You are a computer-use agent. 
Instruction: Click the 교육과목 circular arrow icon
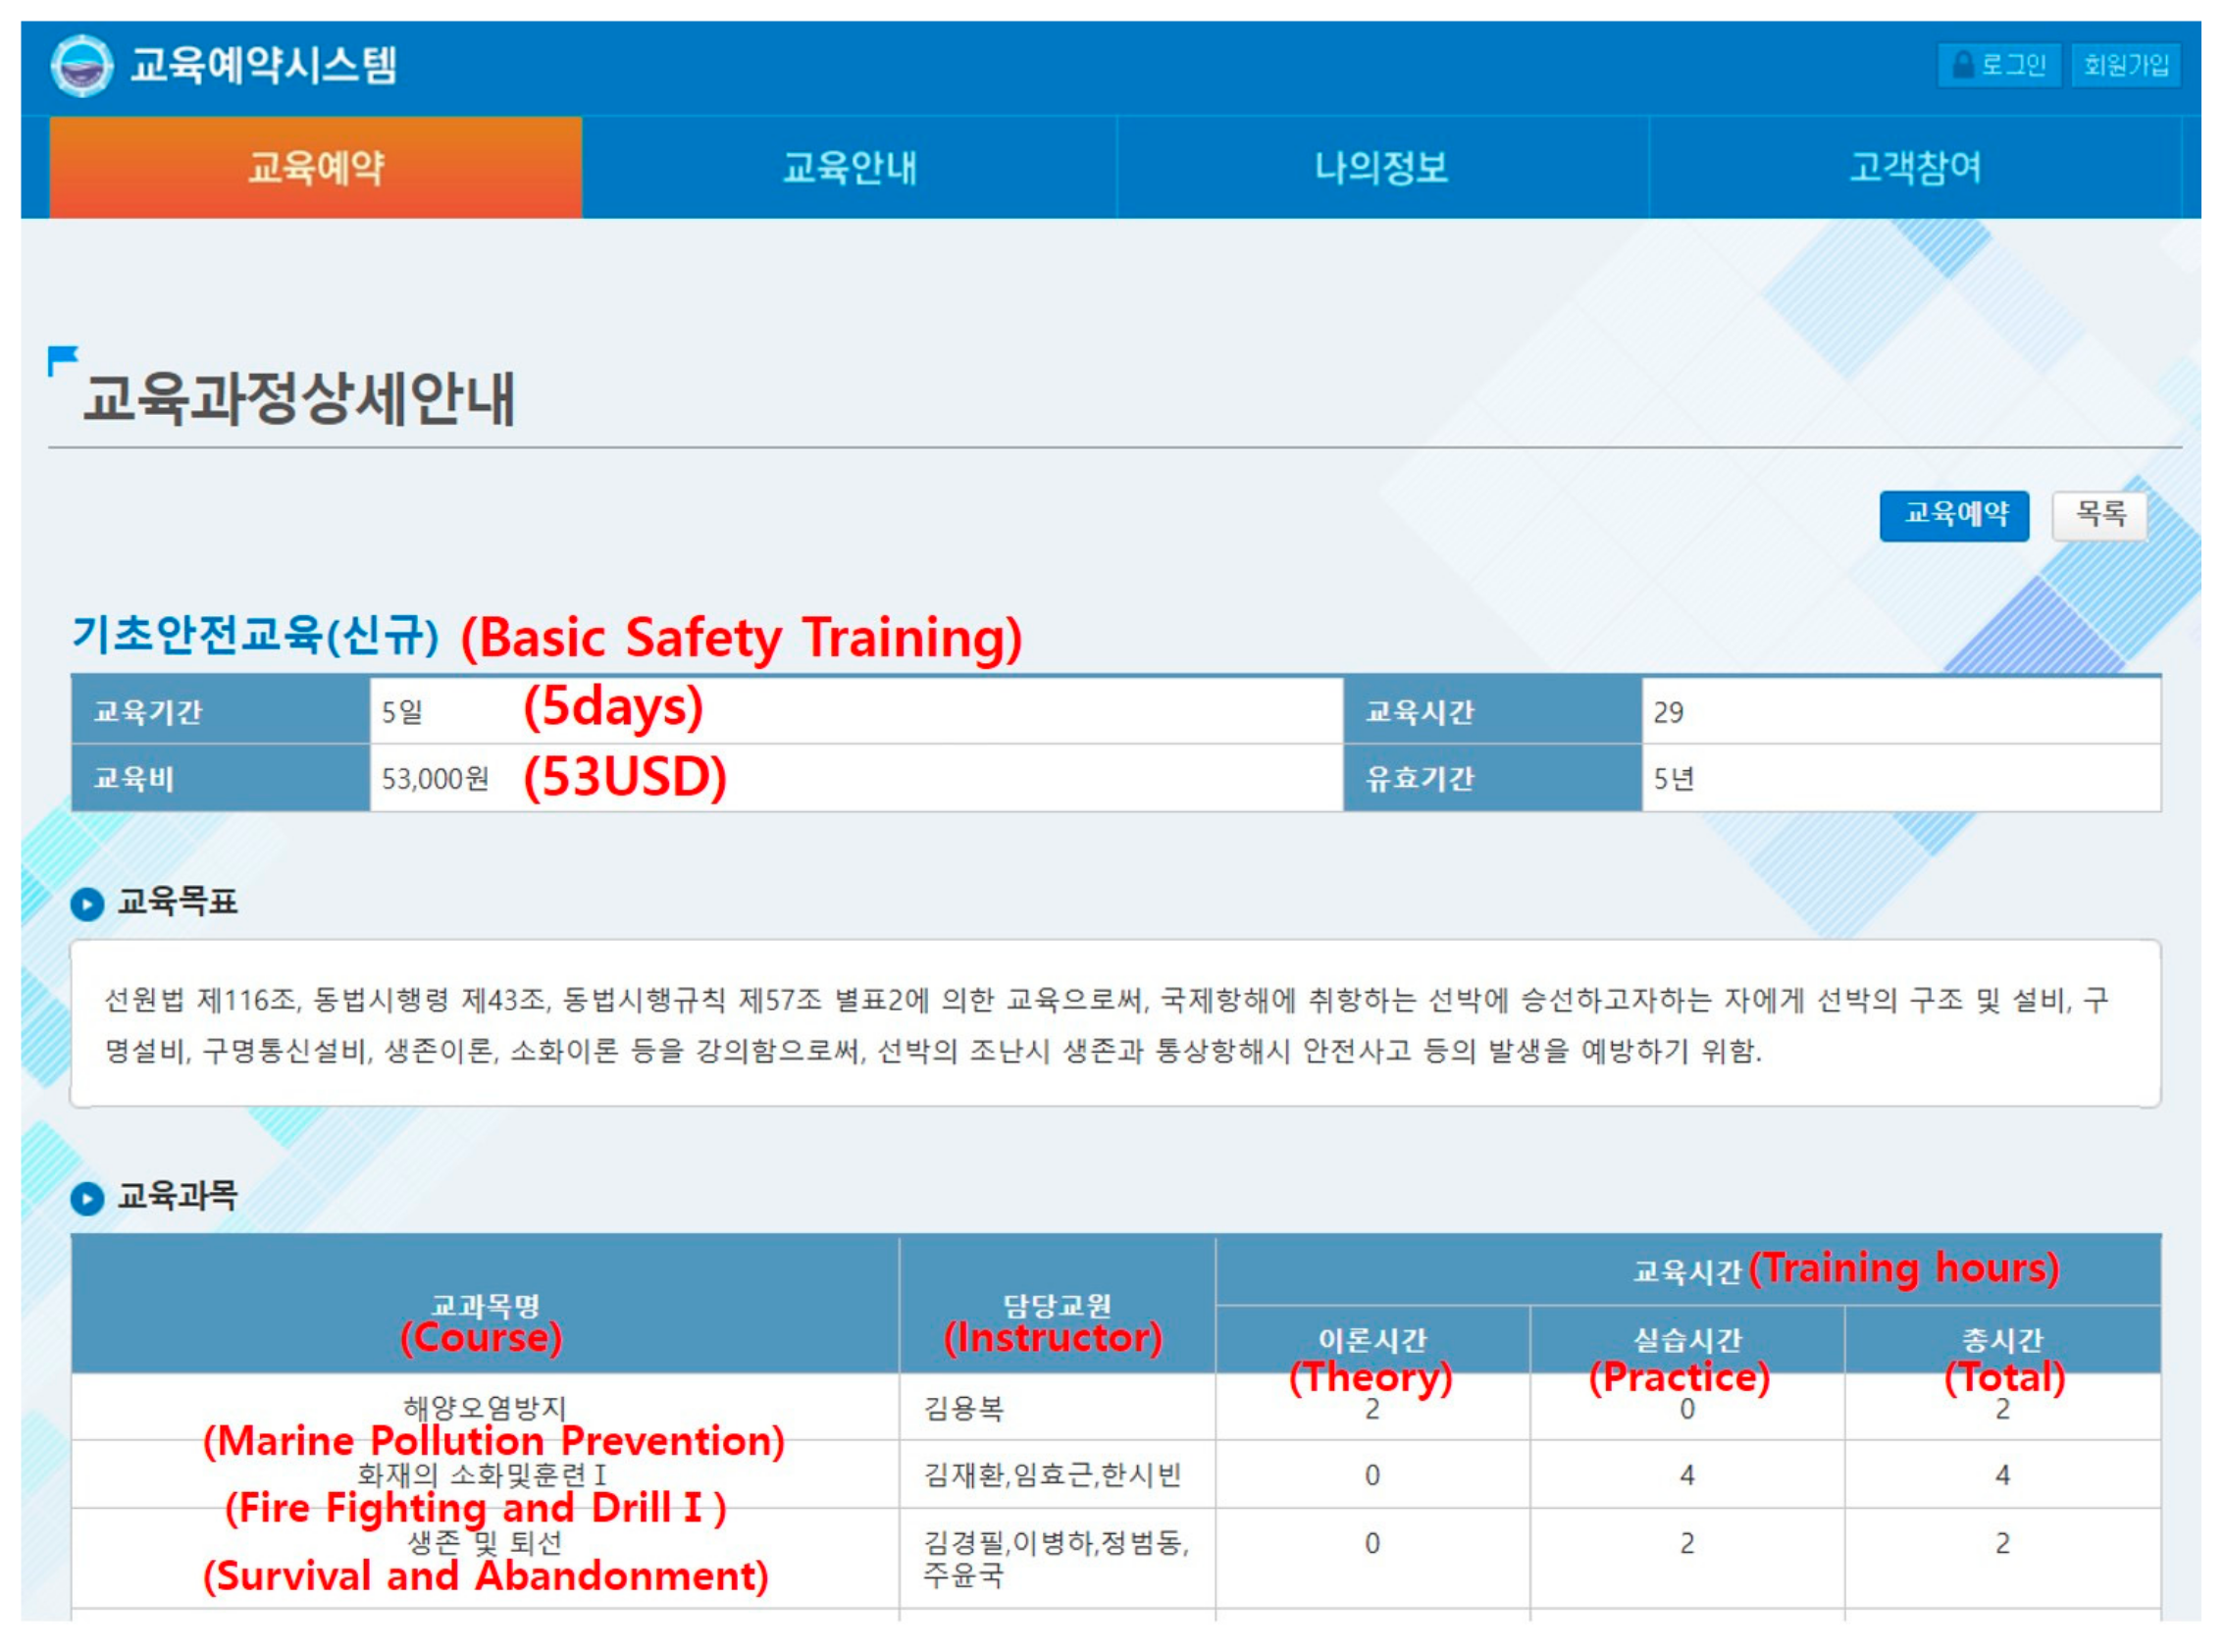tap(87, 1197)
